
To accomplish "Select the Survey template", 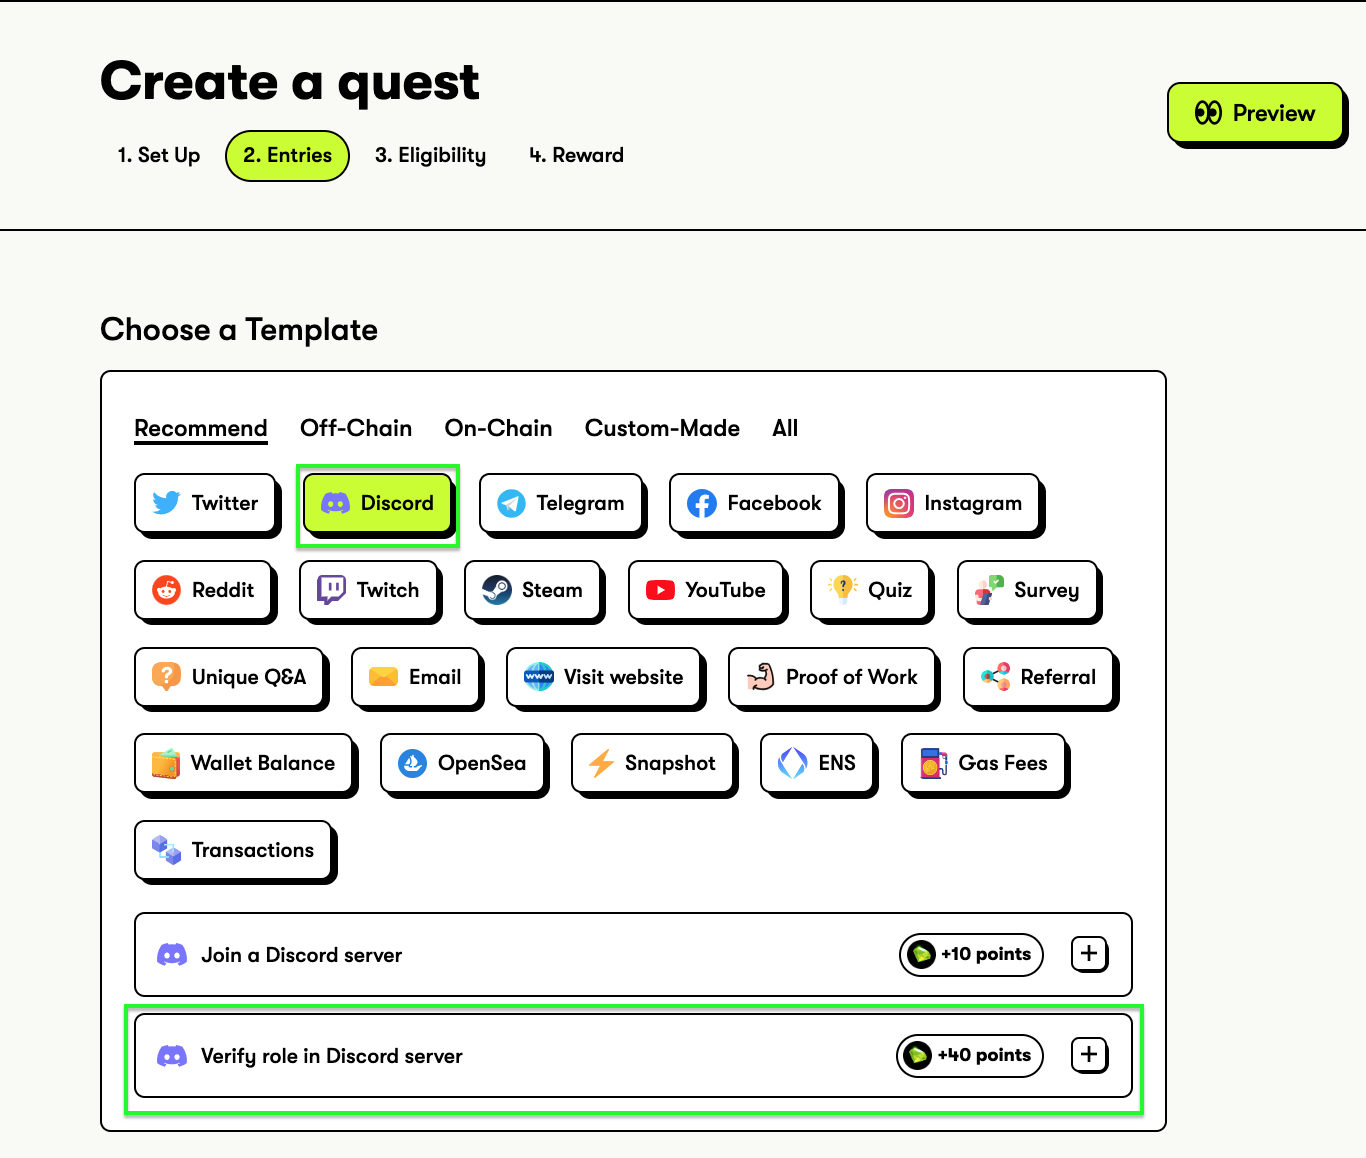I will [x=1028, y=590].
